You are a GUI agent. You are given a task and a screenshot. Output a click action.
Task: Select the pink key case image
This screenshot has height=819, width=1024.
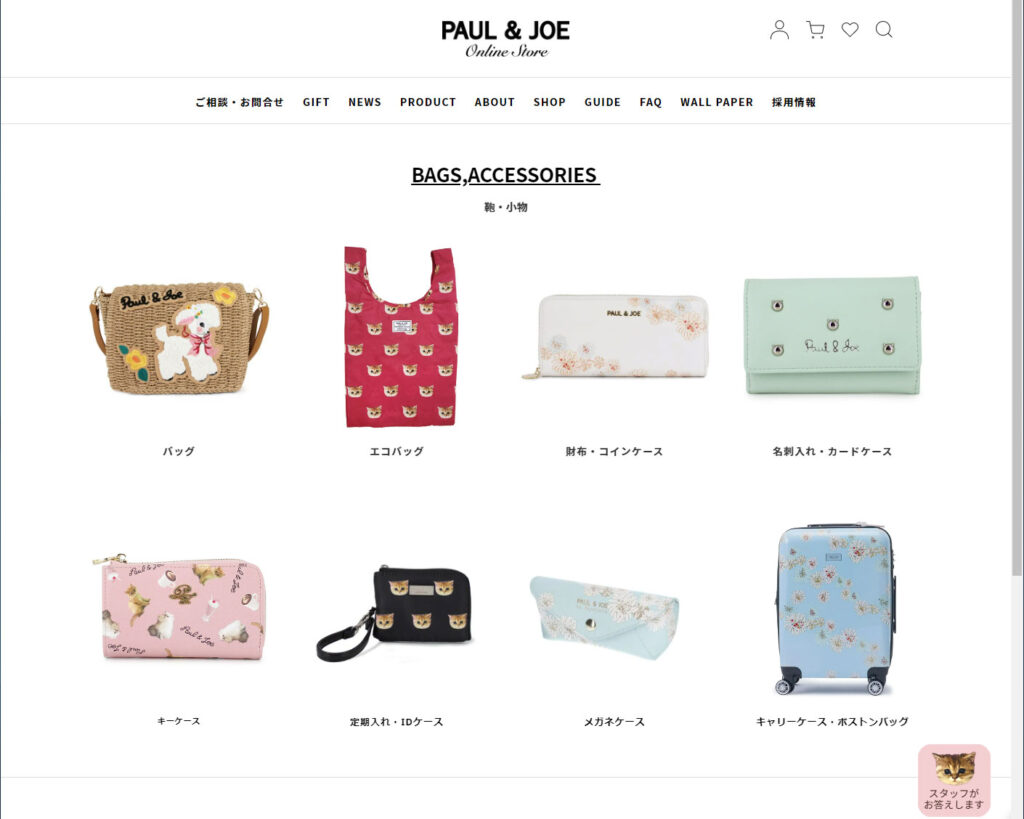[183, 607]
